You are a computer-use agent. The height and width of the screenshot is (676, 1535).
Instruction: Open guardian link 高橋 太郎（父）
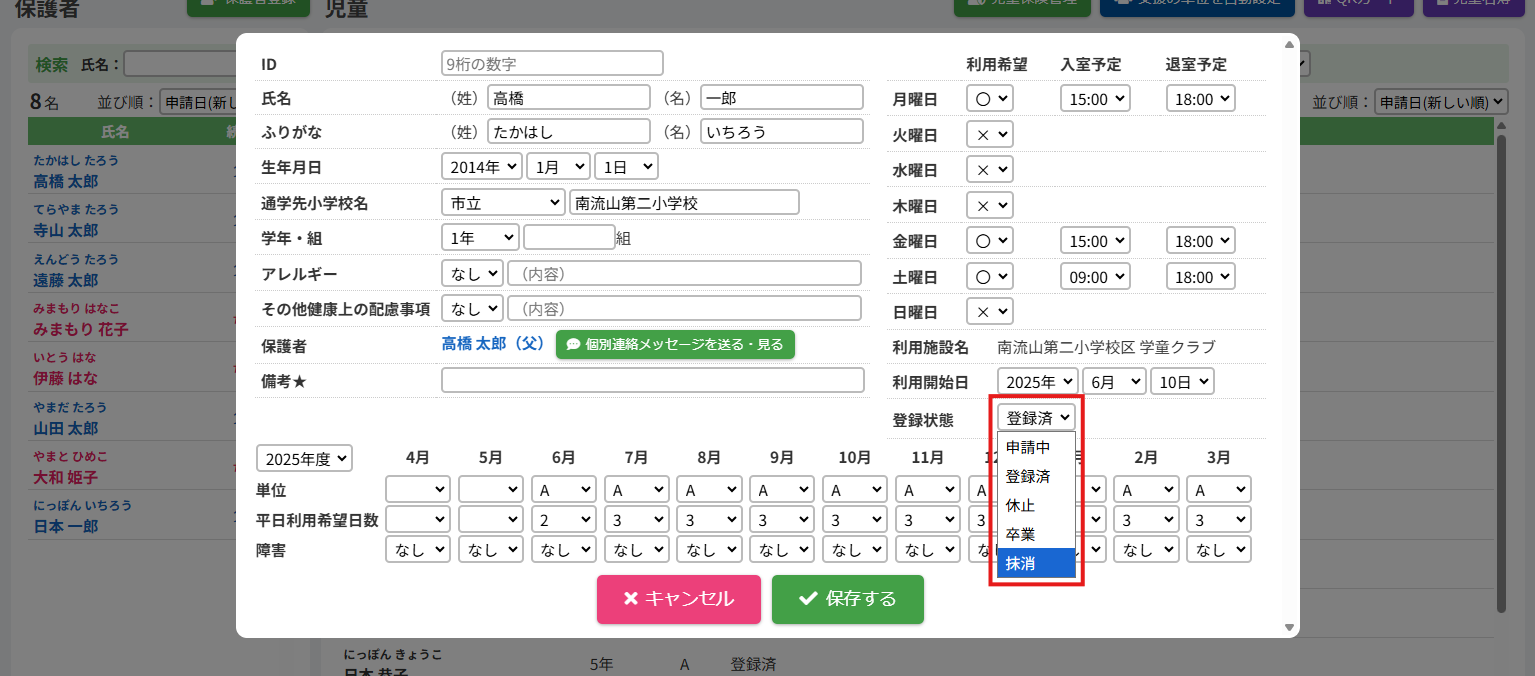click(492, 343)
